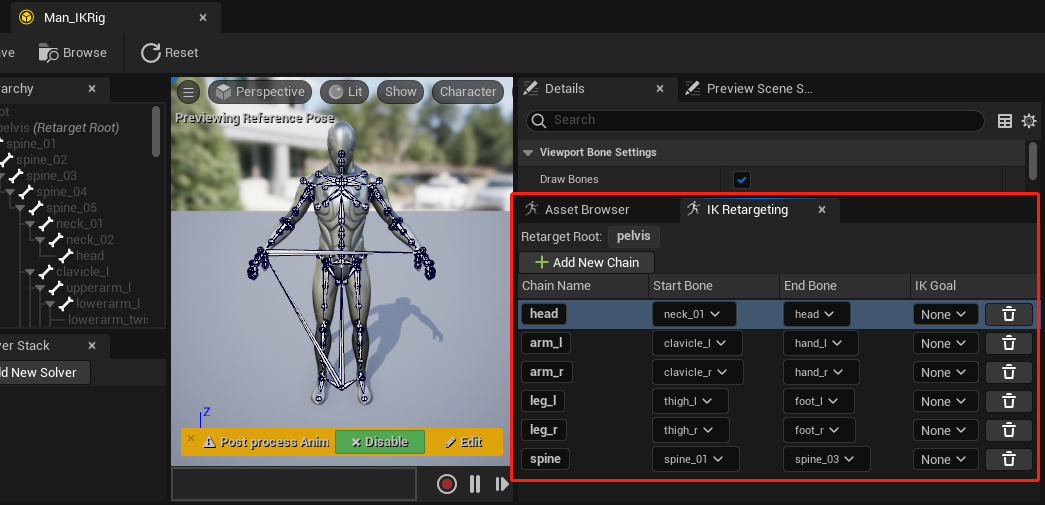Screen dimensions: 1045x505
Task: Delete the leg_l chain with trash icon
Action: coord(1008,401)
